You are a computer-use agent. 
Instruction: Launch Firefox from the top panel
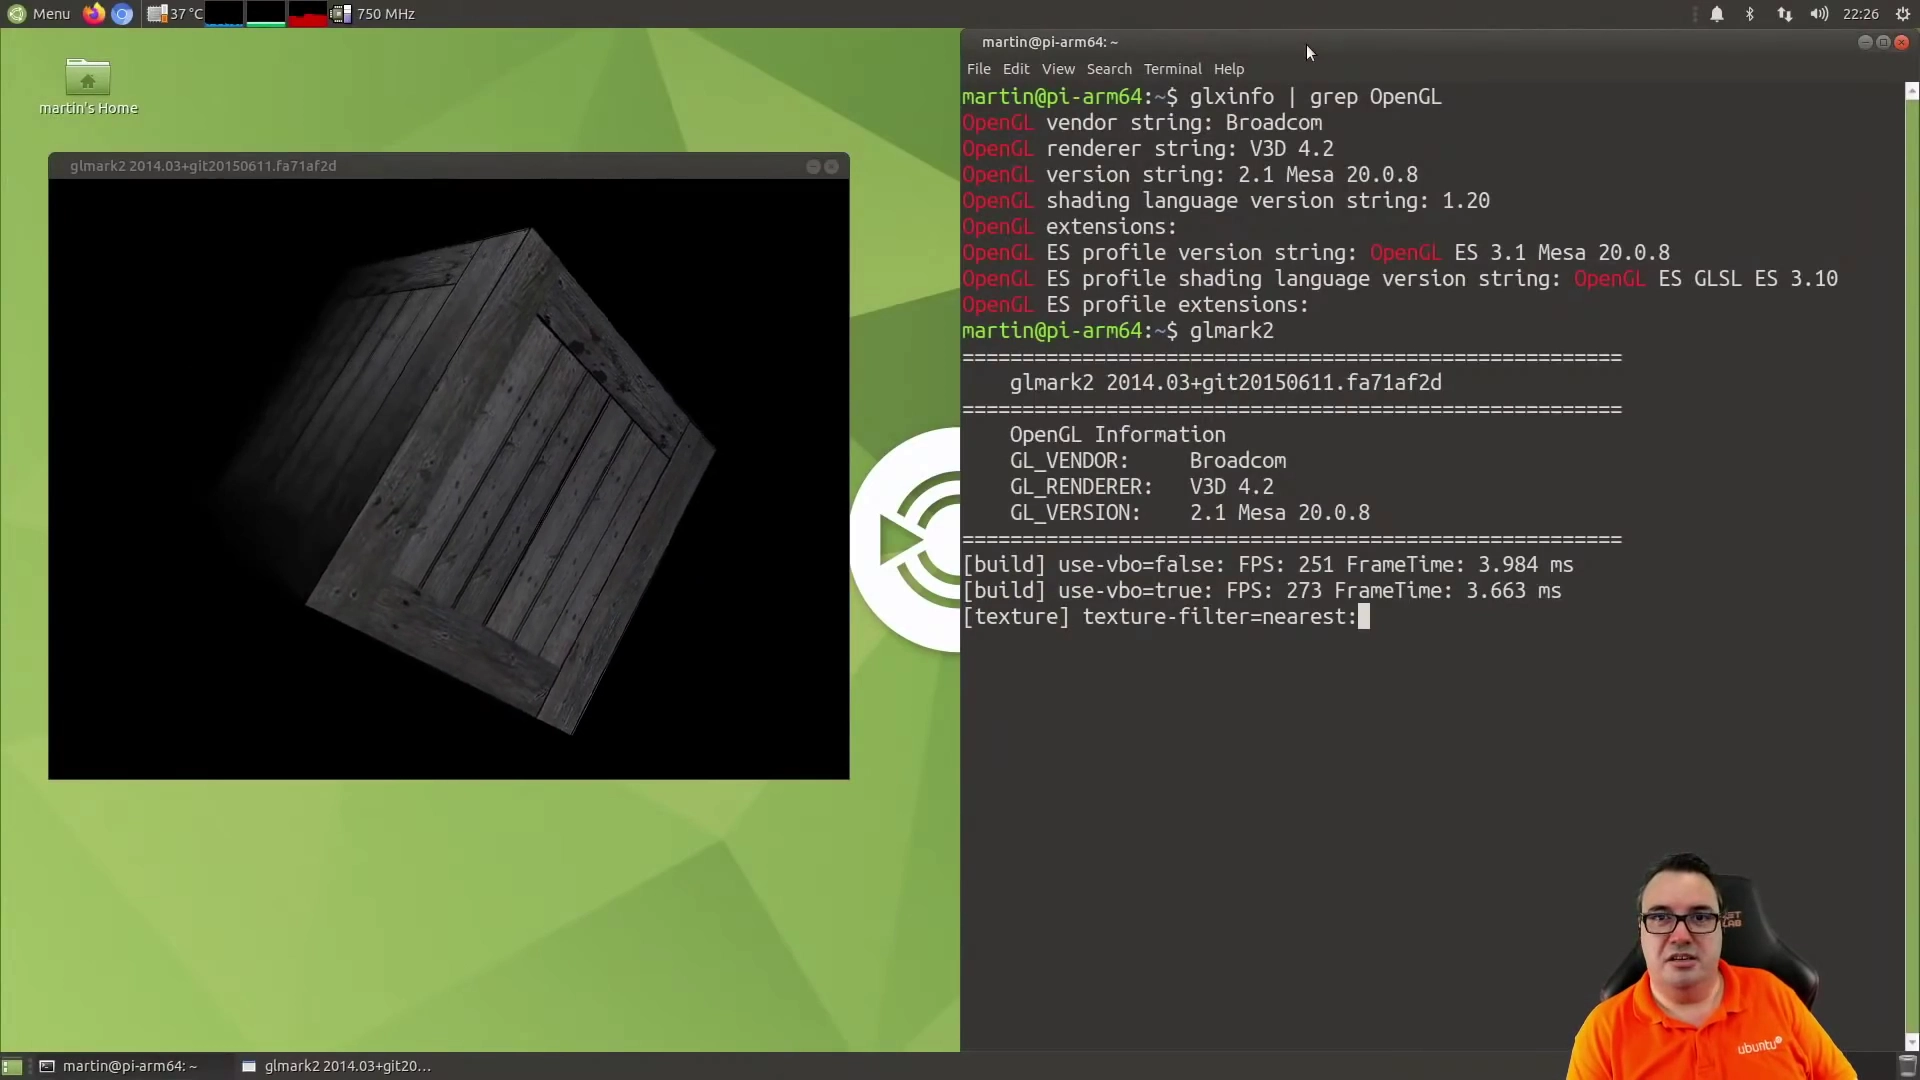pyautogui.click(x=94, y=14)
